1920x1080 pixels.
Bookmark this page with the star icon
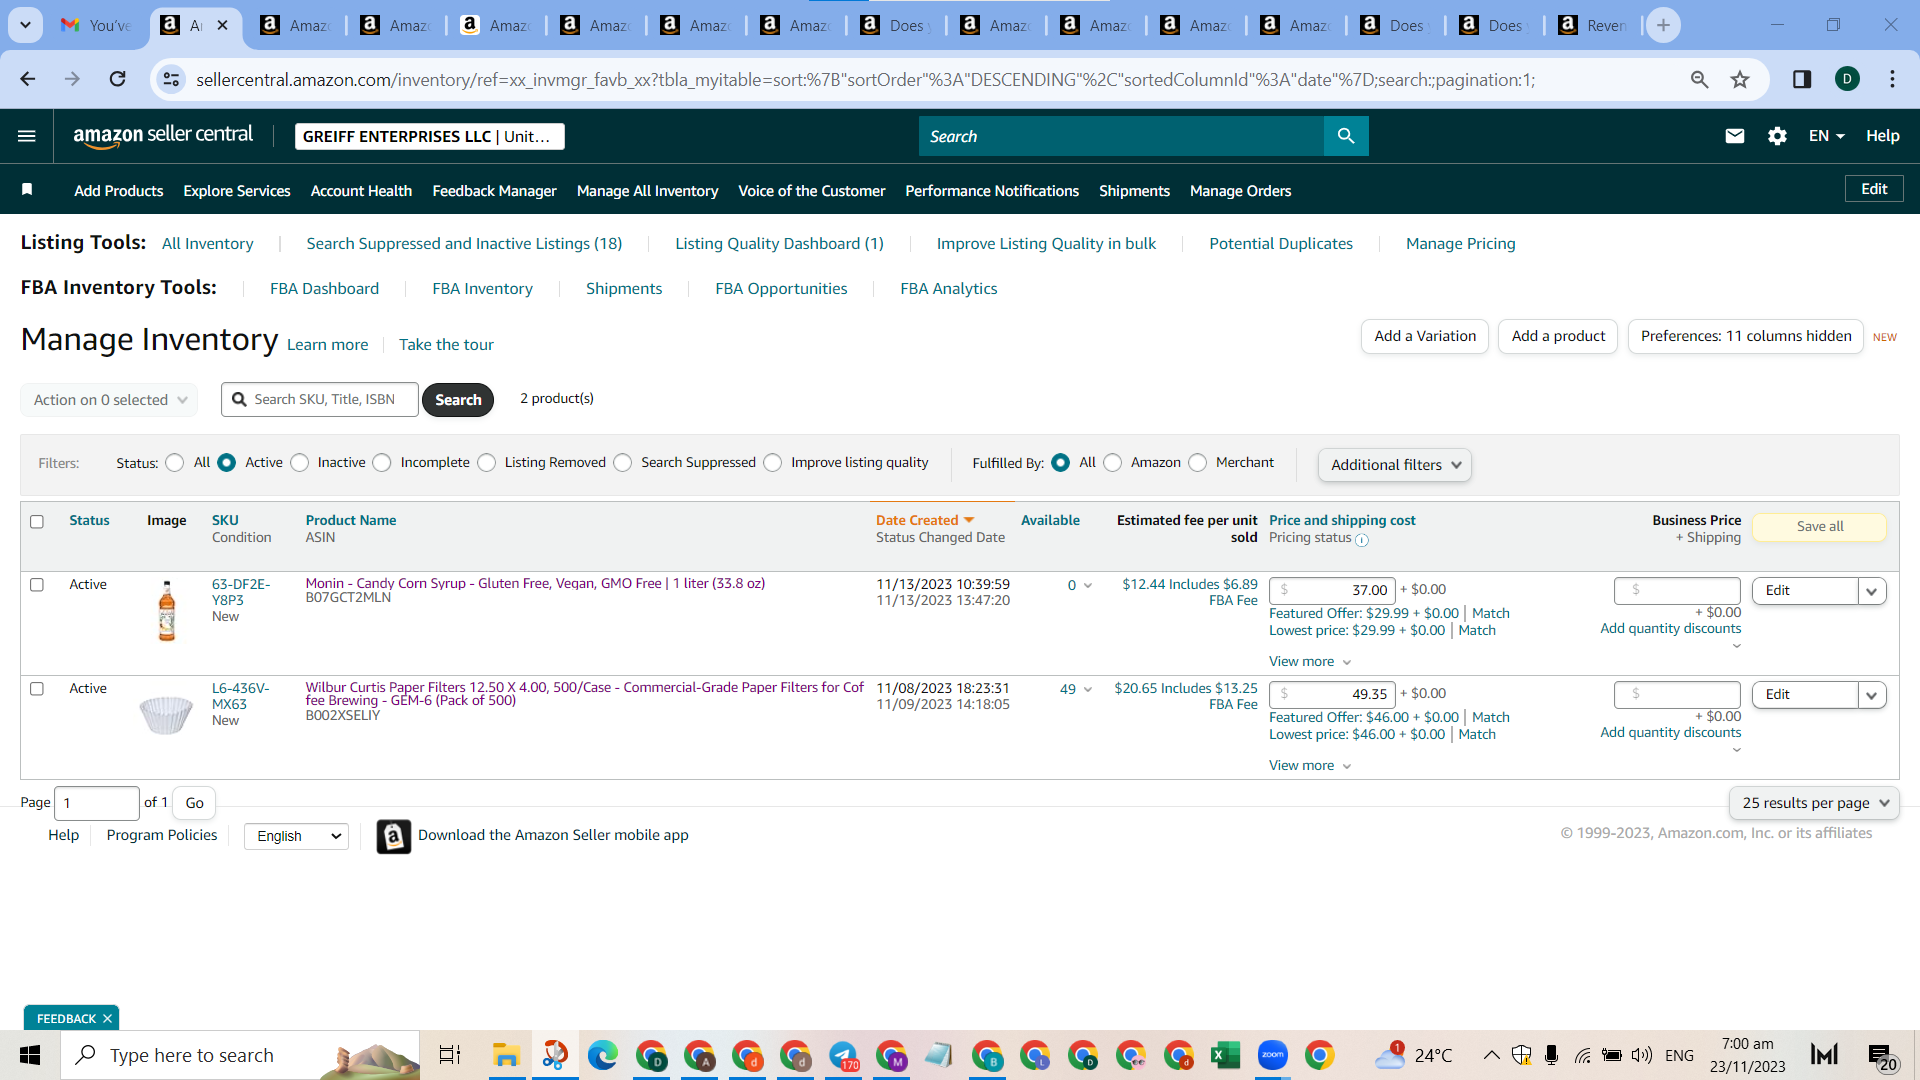point(1740,79)
